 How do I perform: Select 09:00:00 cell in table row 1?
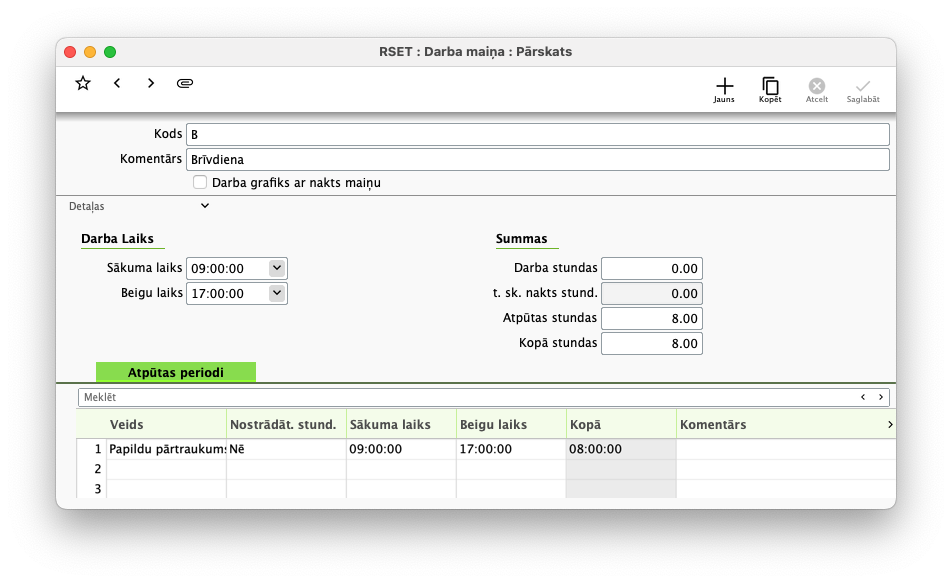401,449
